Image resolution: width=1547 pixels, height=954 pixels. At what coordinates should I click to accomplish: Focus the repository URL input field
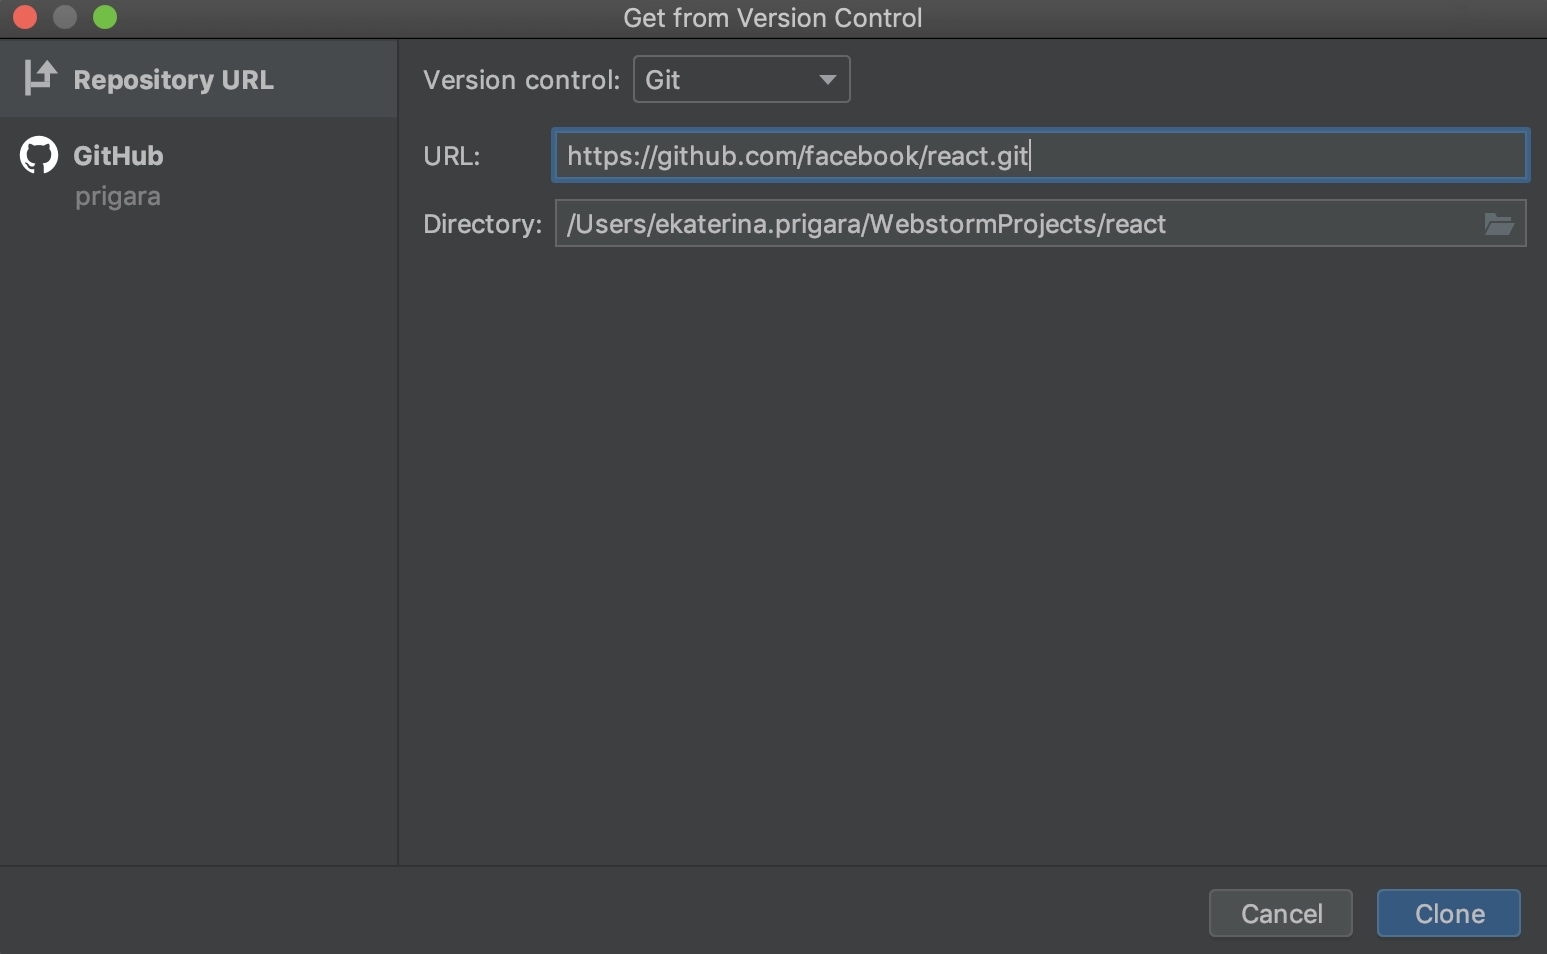click(x=1040, y=155)
